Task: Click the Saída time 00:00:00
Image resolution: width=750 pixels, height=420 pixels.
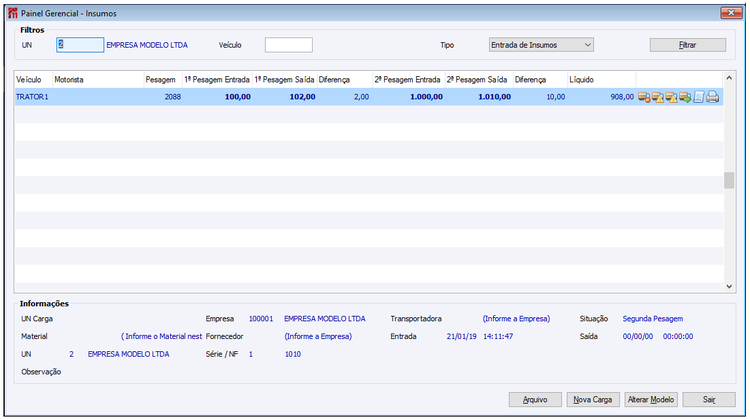Action: (x=678, y=336)
